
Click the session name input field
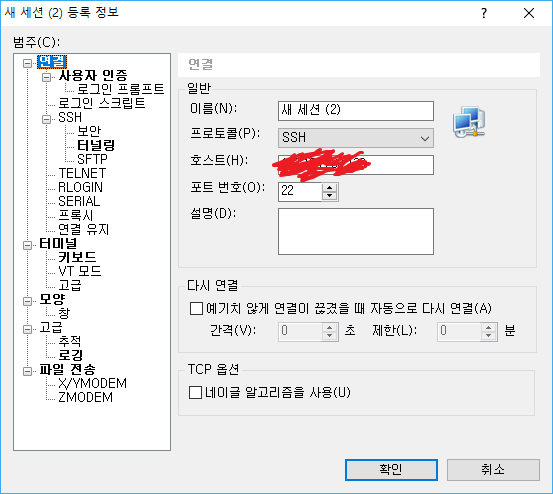356,111
